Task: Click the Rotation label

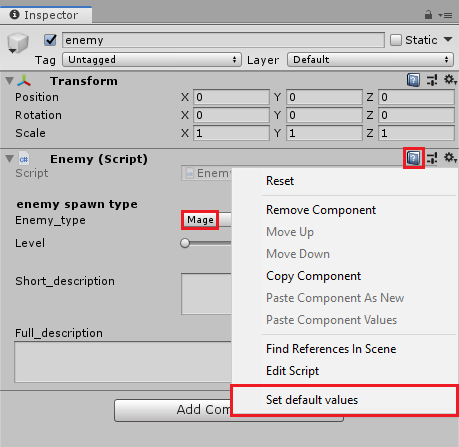Action: 38,115
